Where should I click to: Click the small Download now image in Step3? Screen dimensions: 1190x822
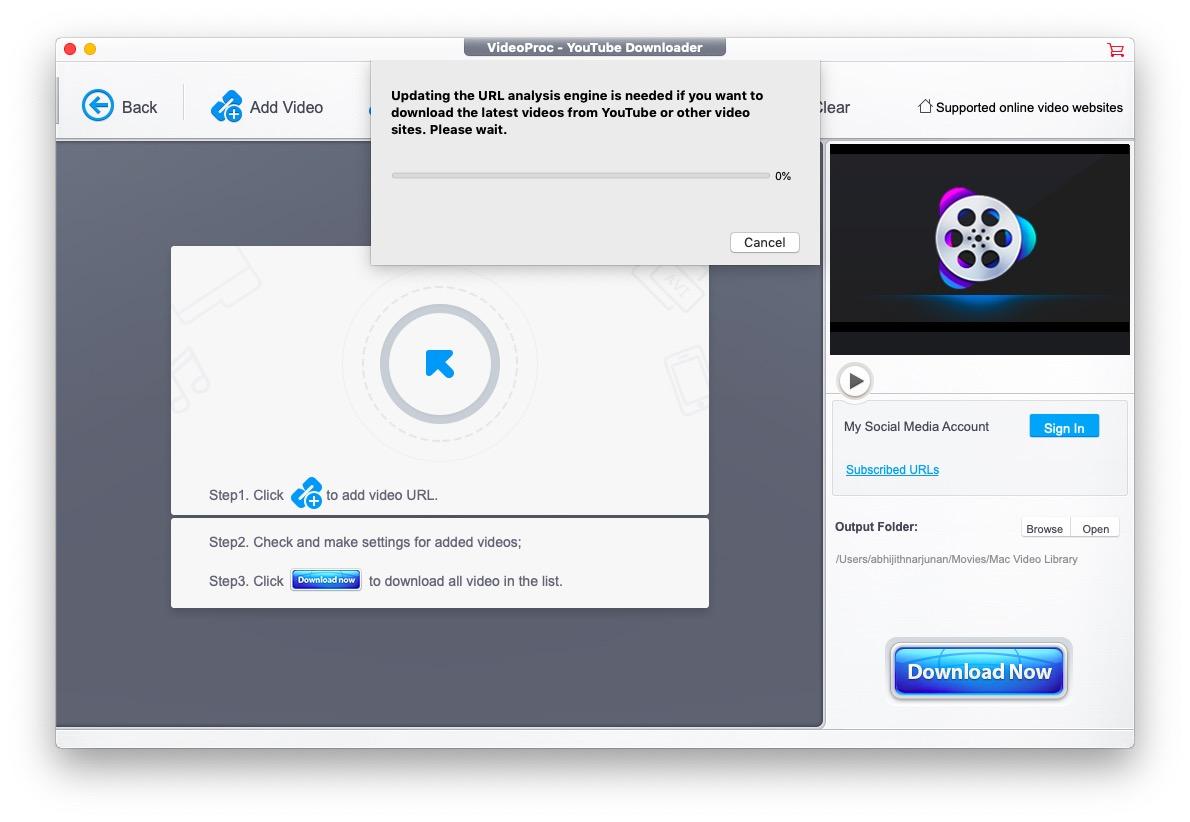pyautogui.click(x=326, y=580)
